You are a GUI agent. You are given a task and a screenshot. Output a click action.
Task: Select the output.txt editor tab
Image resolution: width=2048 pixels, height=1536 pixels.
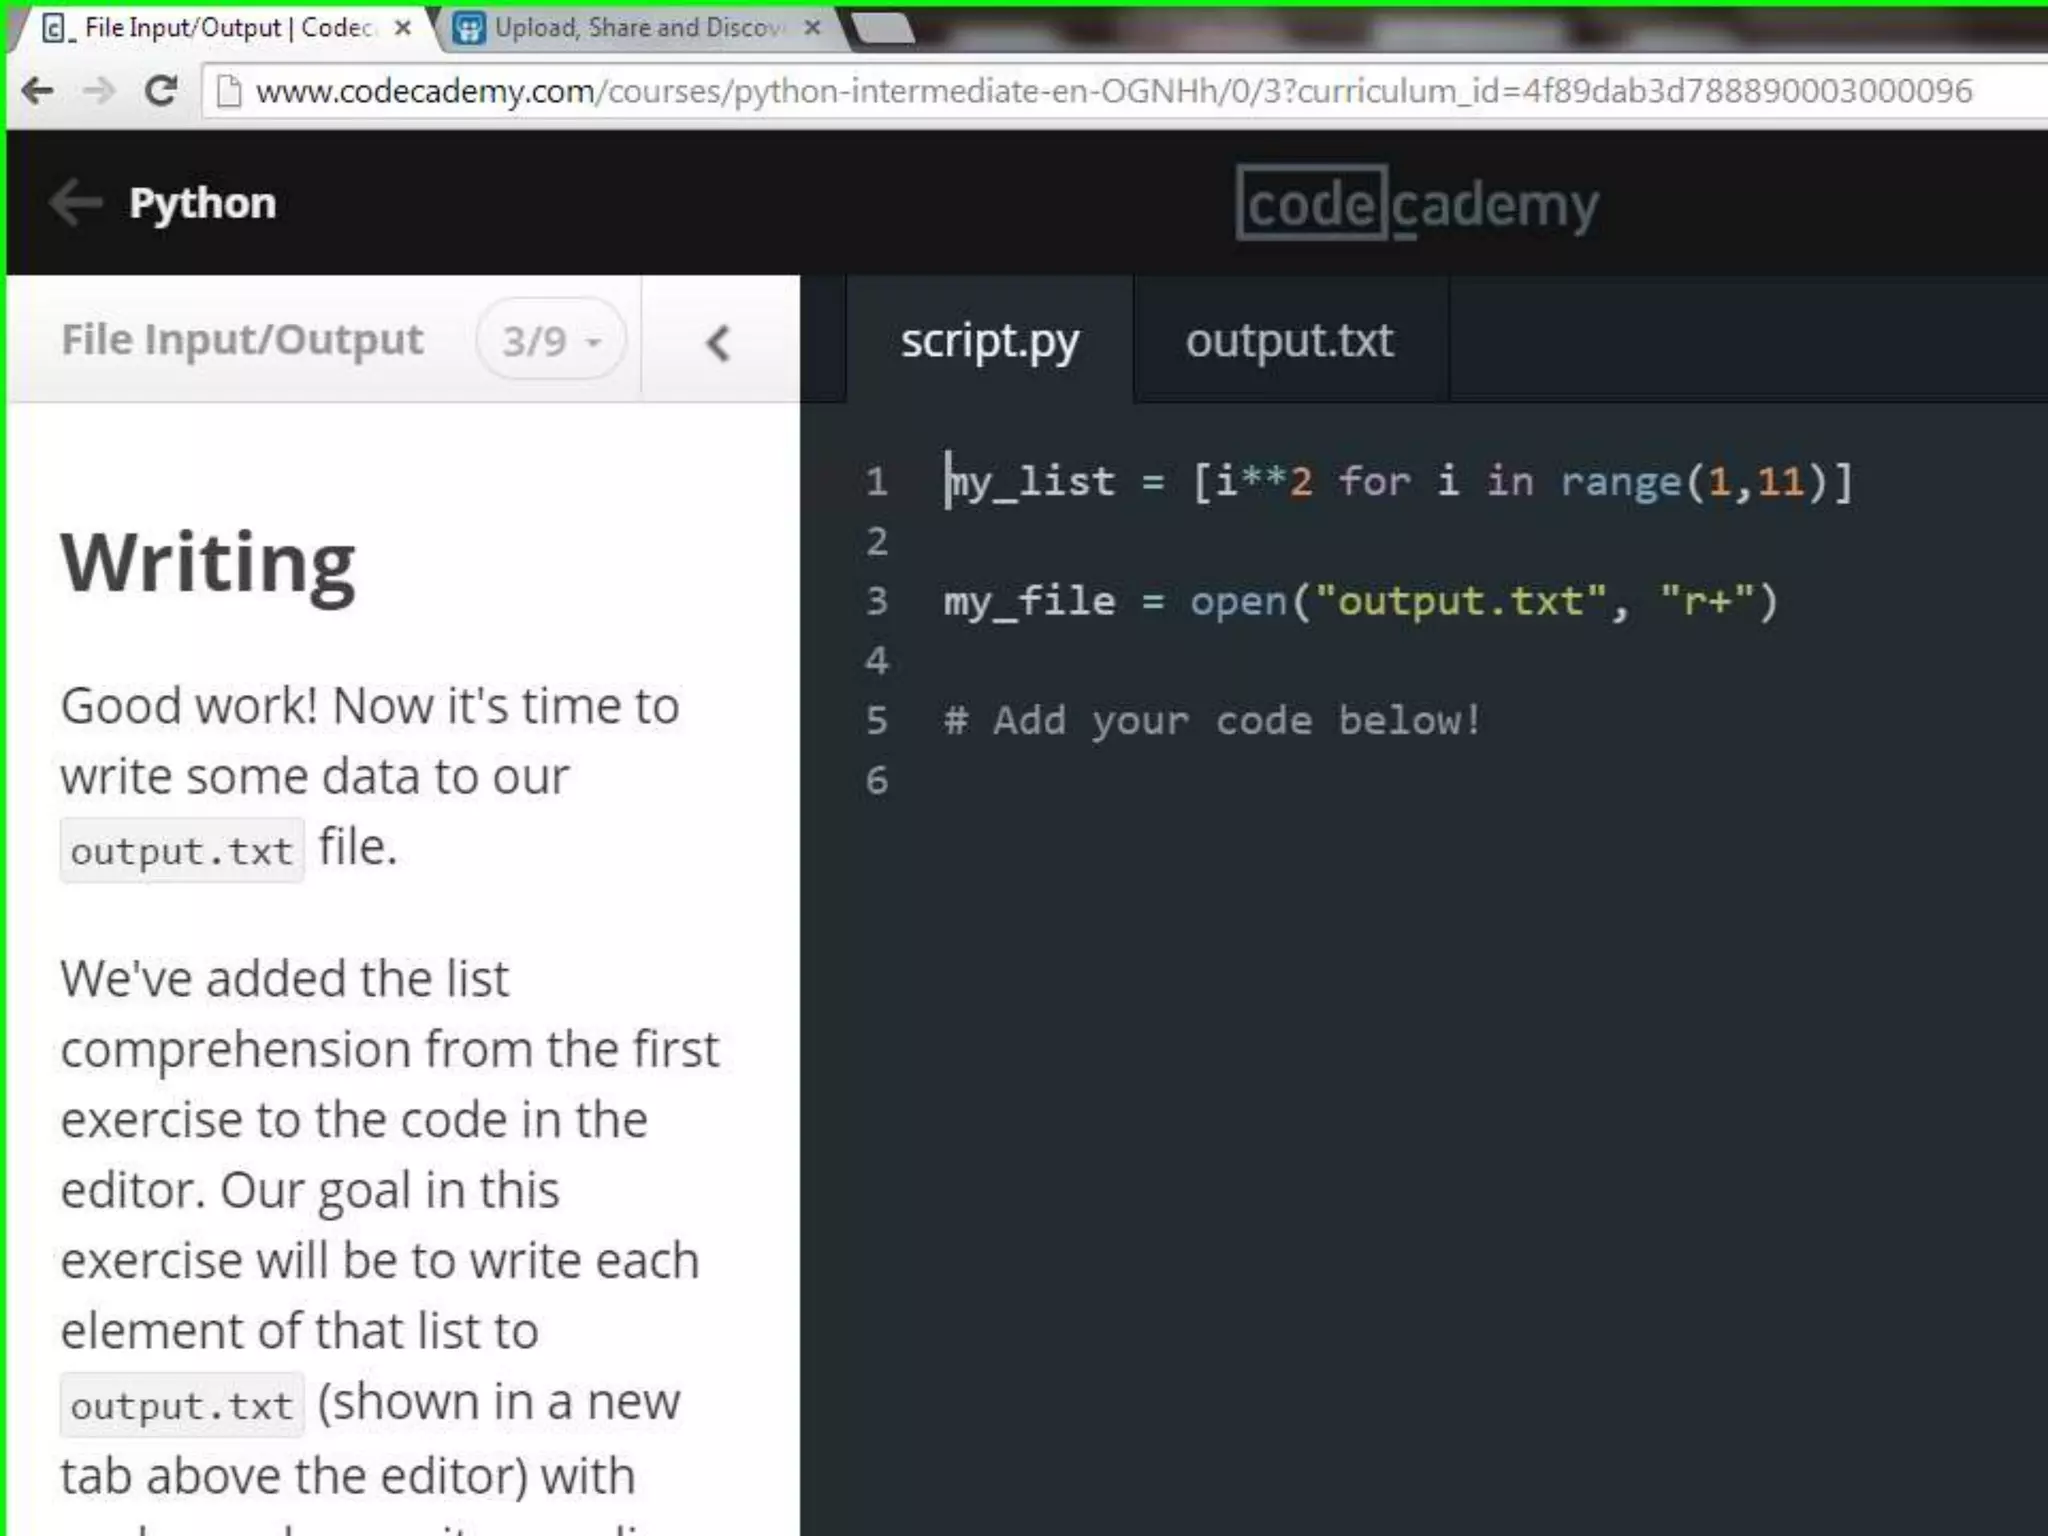tap(1290, 340)
